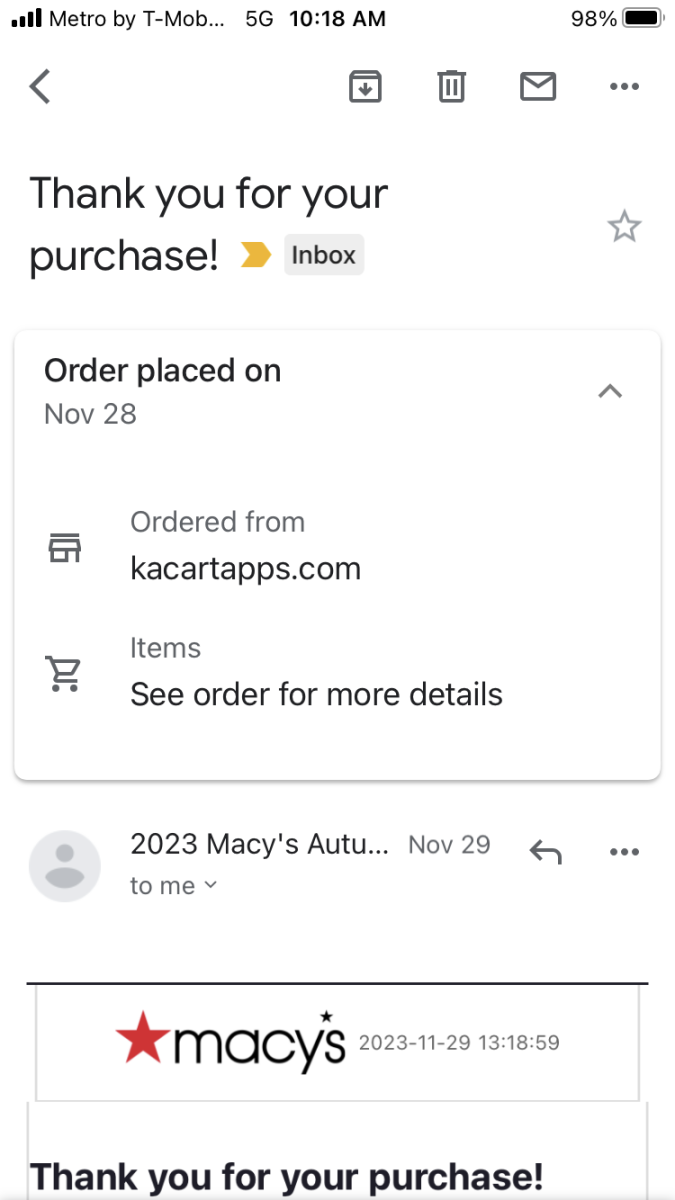Screen dimensions: 675x1200
Task: Tap sender name 2023 Macy's Autu...
Action: click(259, 845)
